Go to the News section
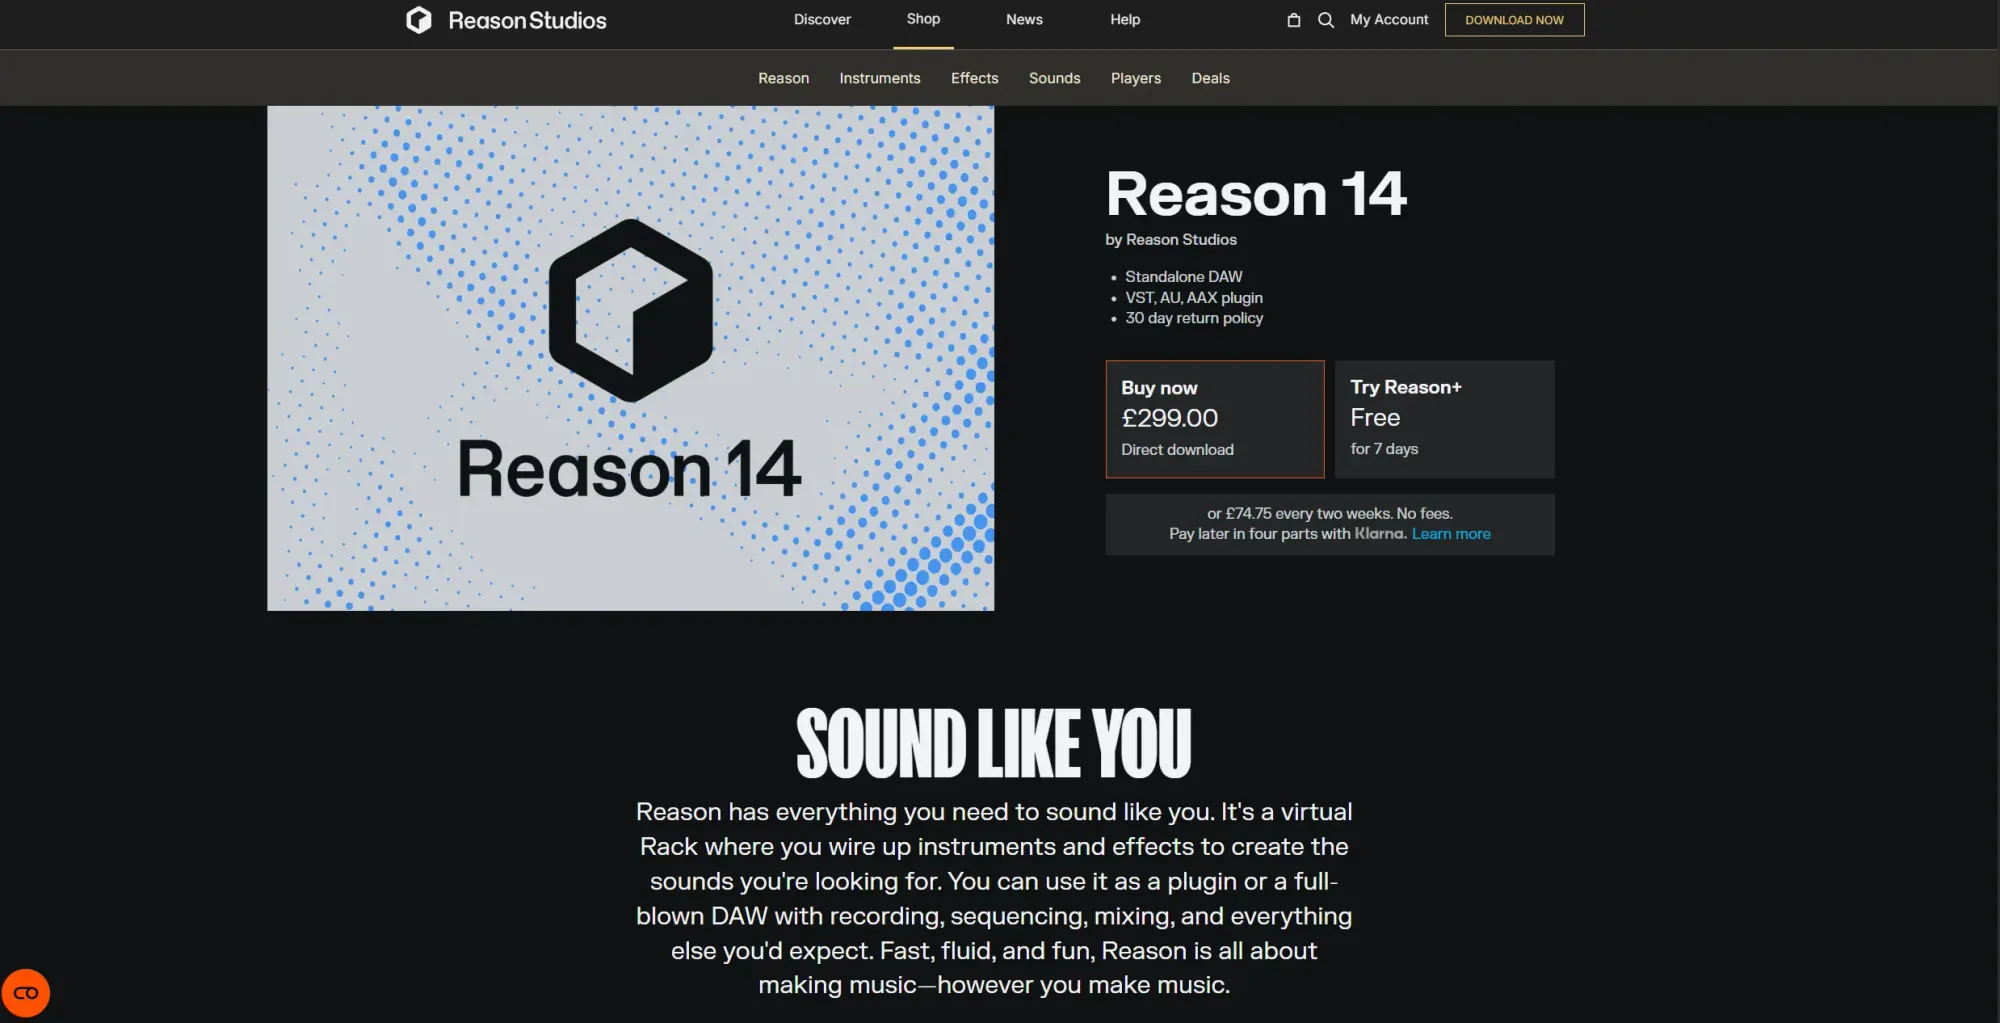Screen dimensions: 2000x1023 [x=1024, y=19]
